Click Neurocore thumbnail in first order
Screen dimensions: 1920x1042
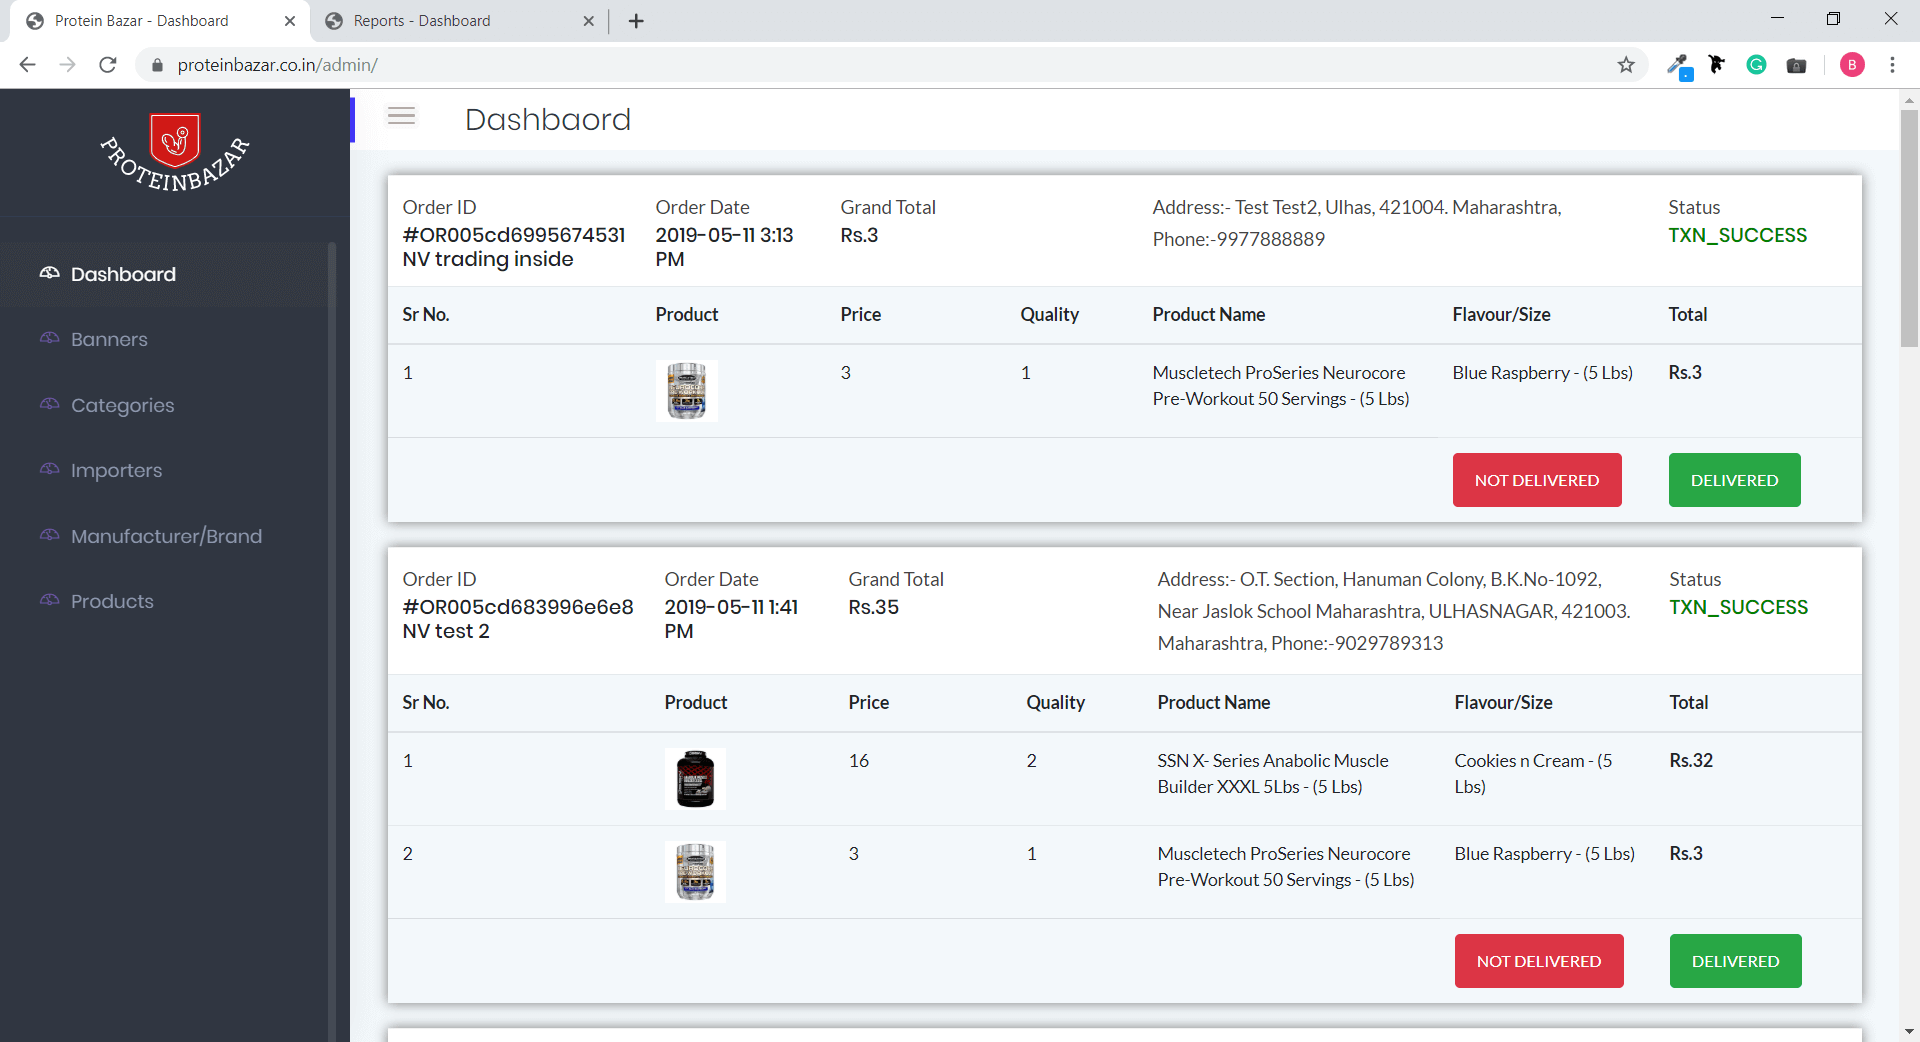click(686, 391)
